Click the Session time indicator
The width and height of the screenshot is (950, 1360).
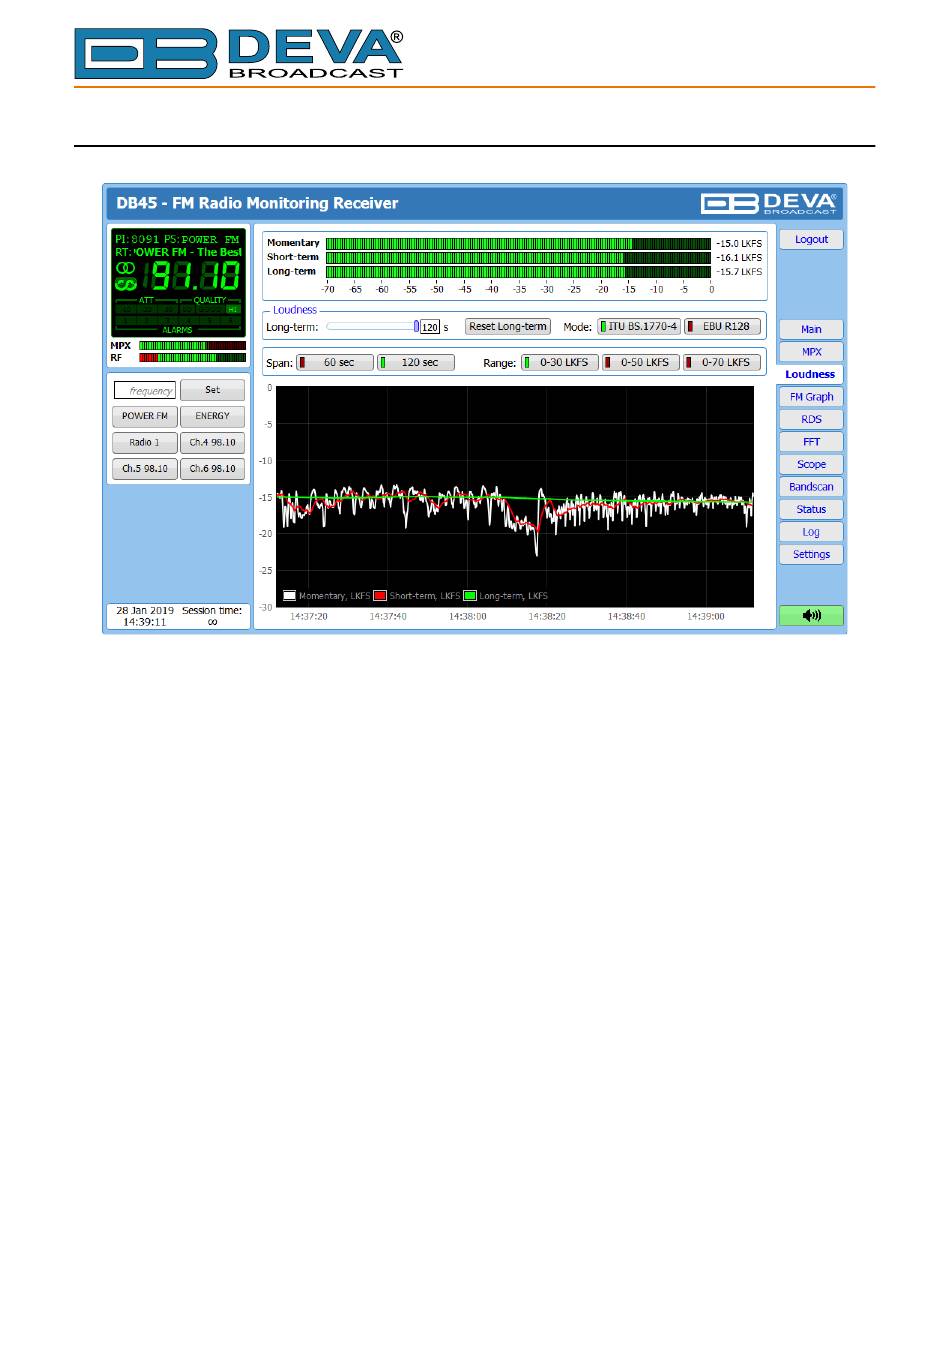click(212, 616)
